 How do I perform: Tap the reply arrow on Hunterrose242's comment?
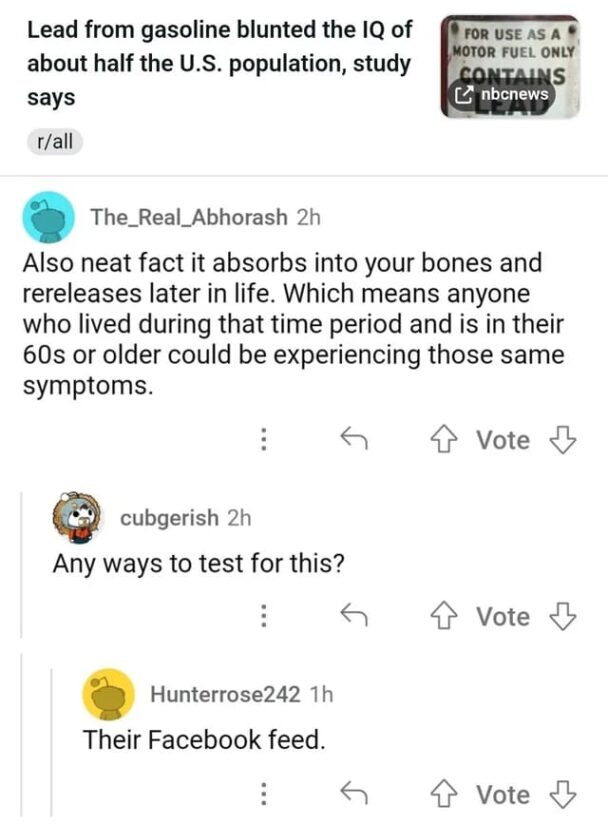pos(356,795)
